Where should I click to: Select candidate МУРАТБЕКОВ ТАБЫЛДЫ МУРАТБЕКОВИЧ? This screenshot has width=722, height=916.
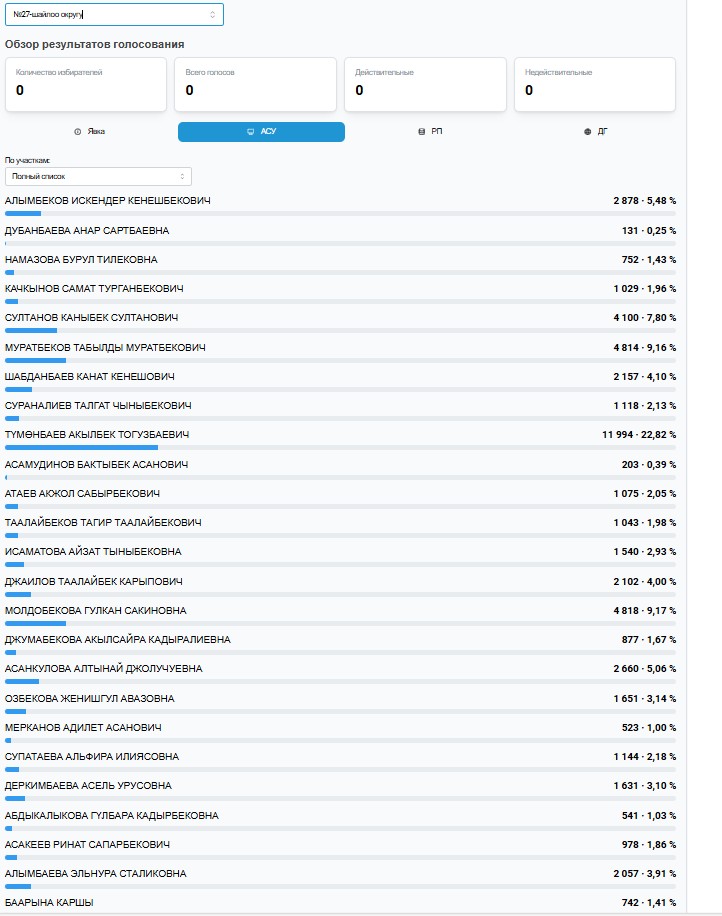(x=105, y=347)
